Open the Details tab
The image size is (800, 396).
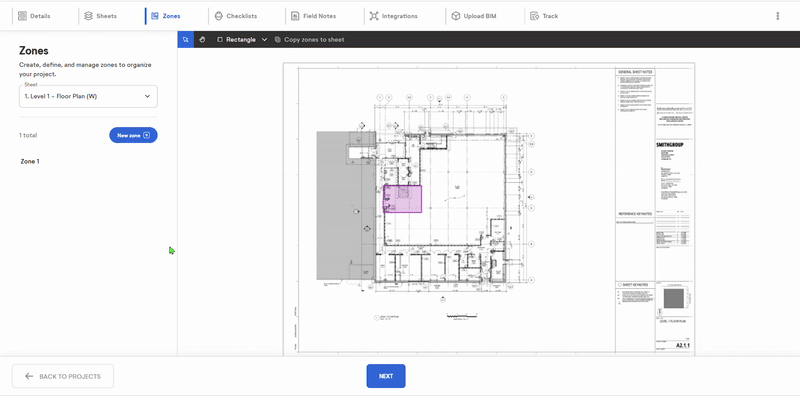point(34,16)
